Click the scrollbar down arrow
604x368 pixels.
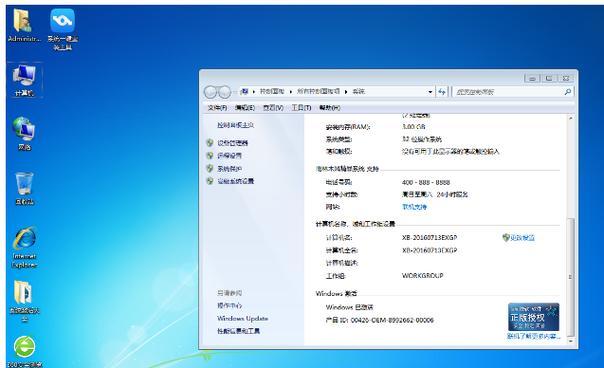(x=571, y=341)
